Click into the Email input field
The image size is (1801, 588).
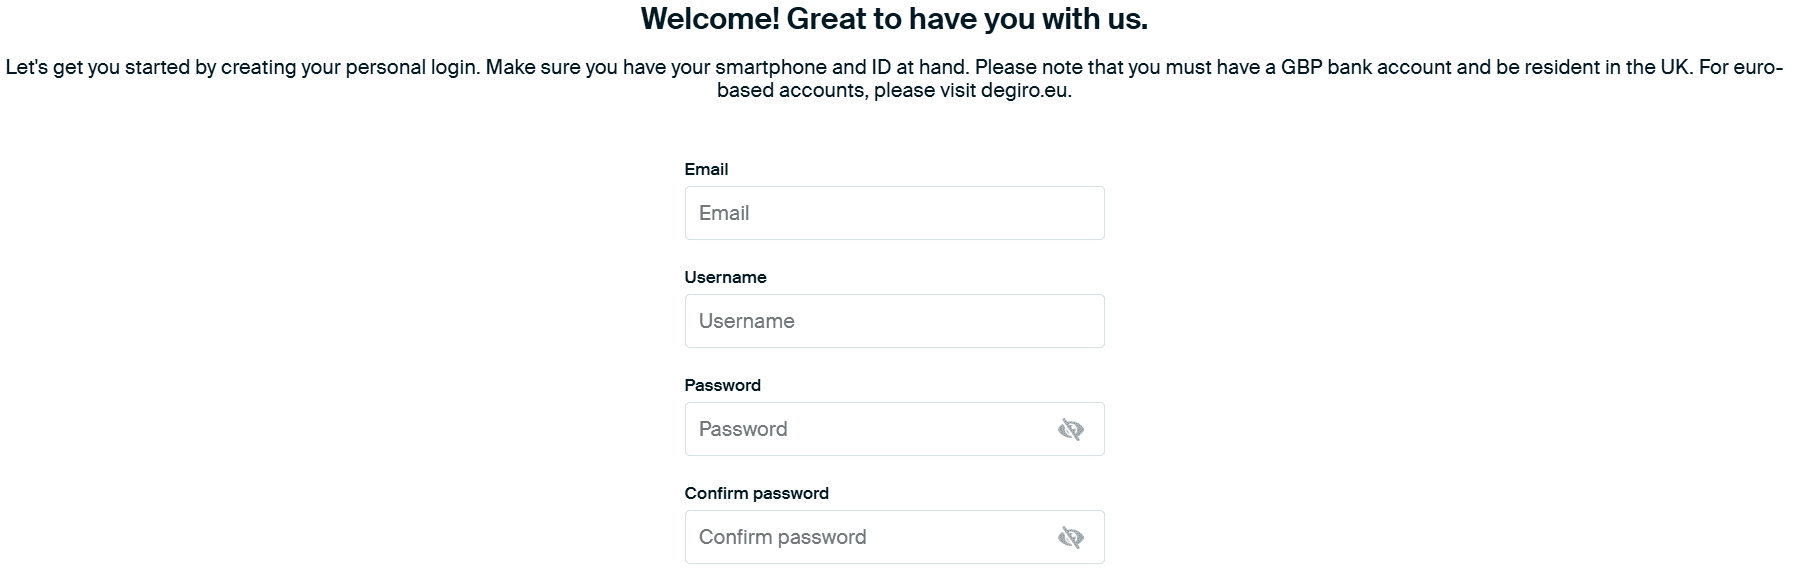(x=893, y=212)
